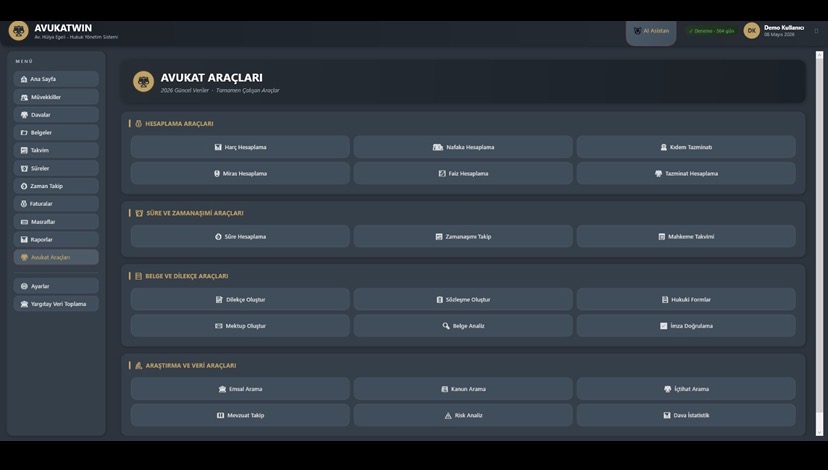Viewport: 828px width, 470px height.
Task: Open the Zamanaşımı Takip tool
Action: pyautogui.click(x=463, y=237)
